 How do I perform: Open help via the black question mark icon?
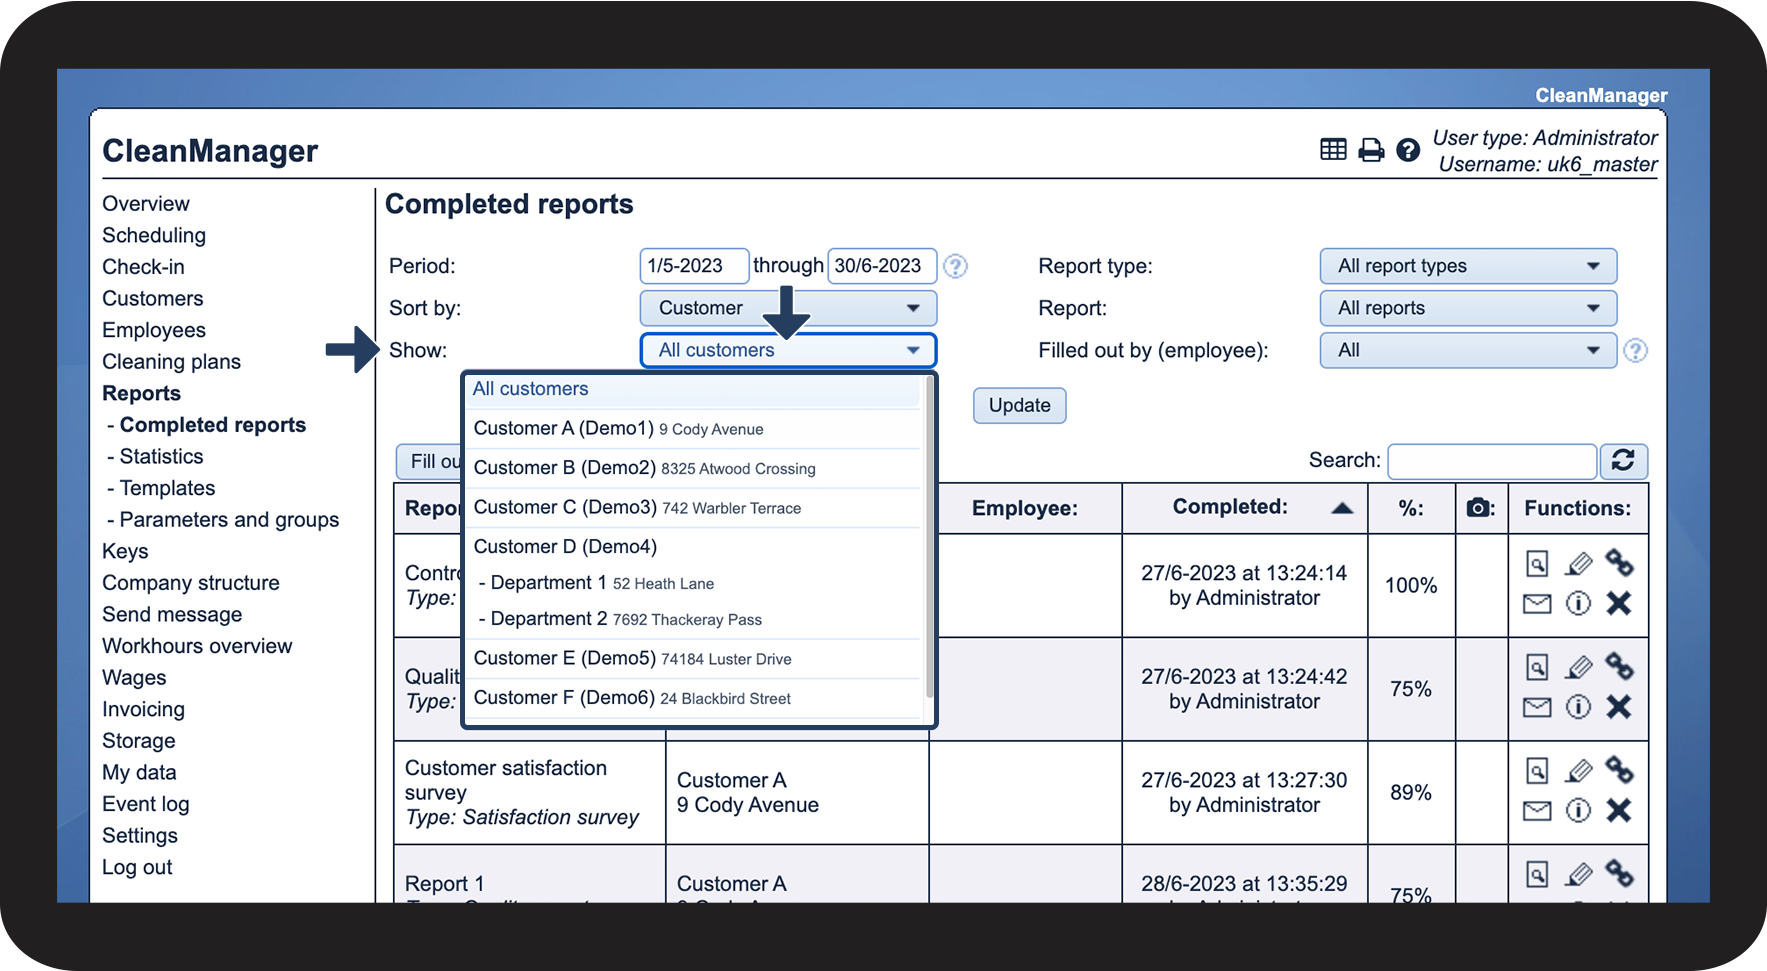[1408, 150]
